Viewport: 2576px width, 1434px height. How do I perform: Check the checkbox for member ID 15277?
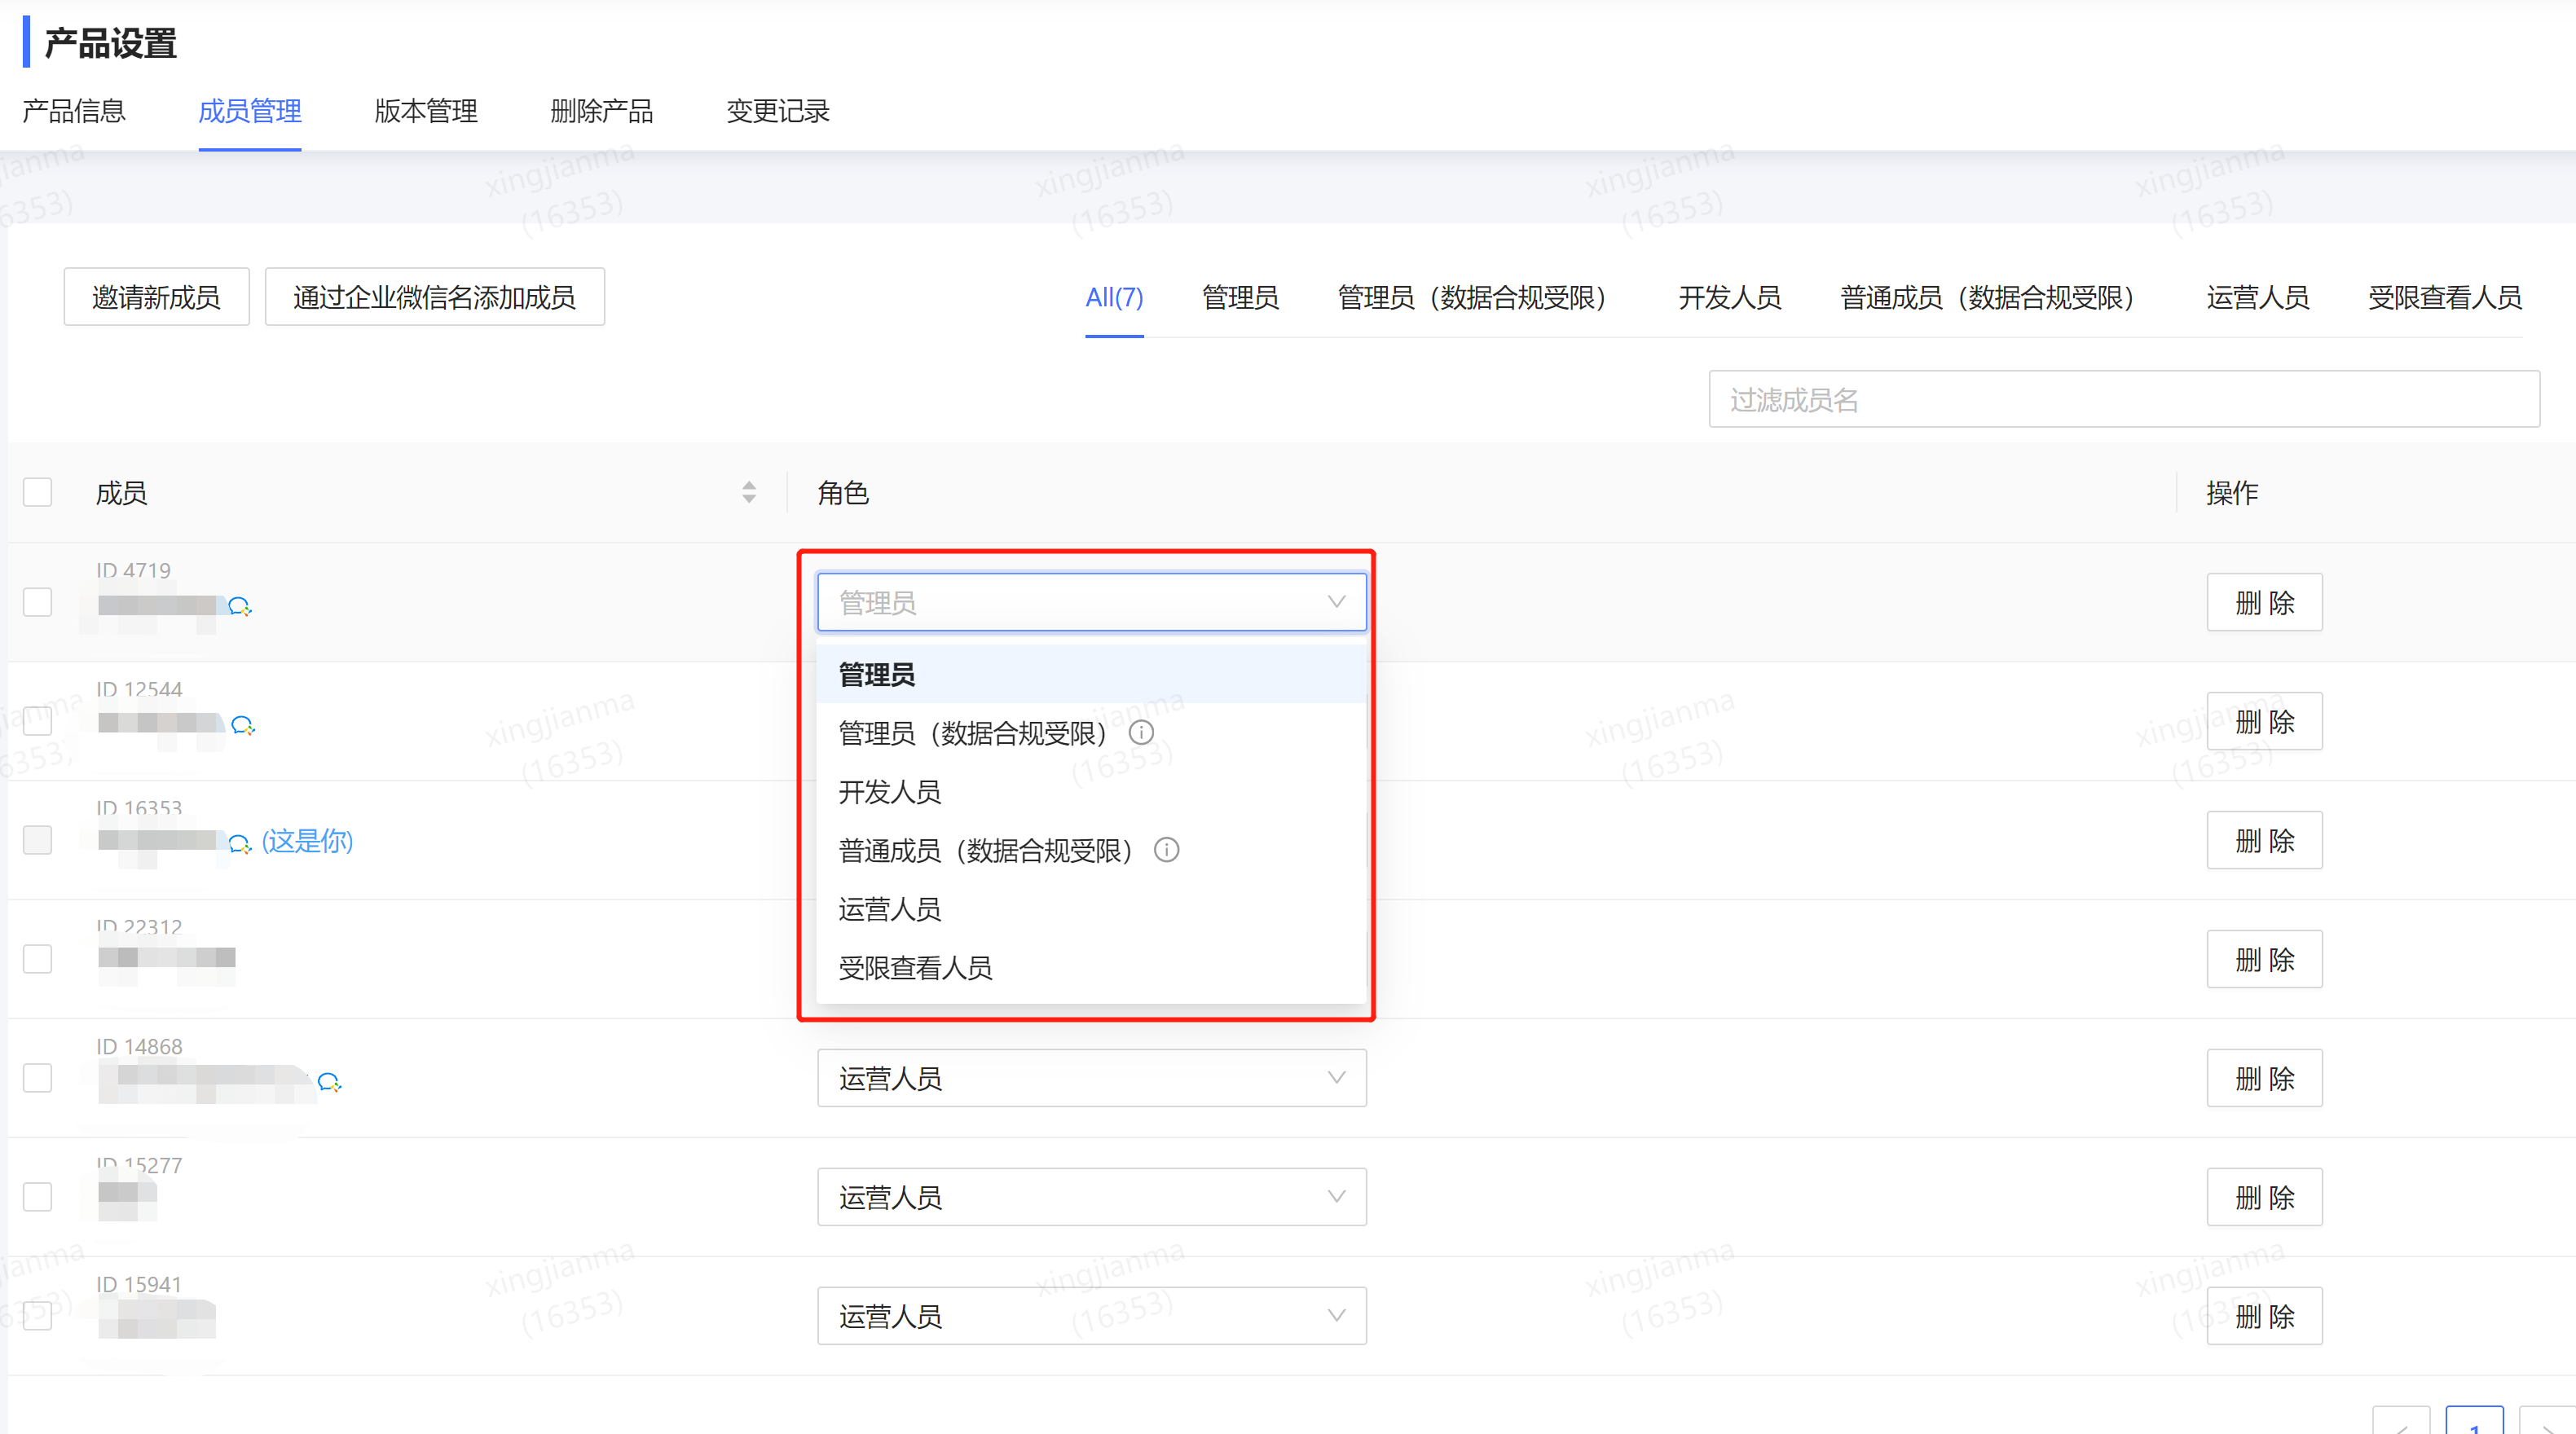[38, 1197]
